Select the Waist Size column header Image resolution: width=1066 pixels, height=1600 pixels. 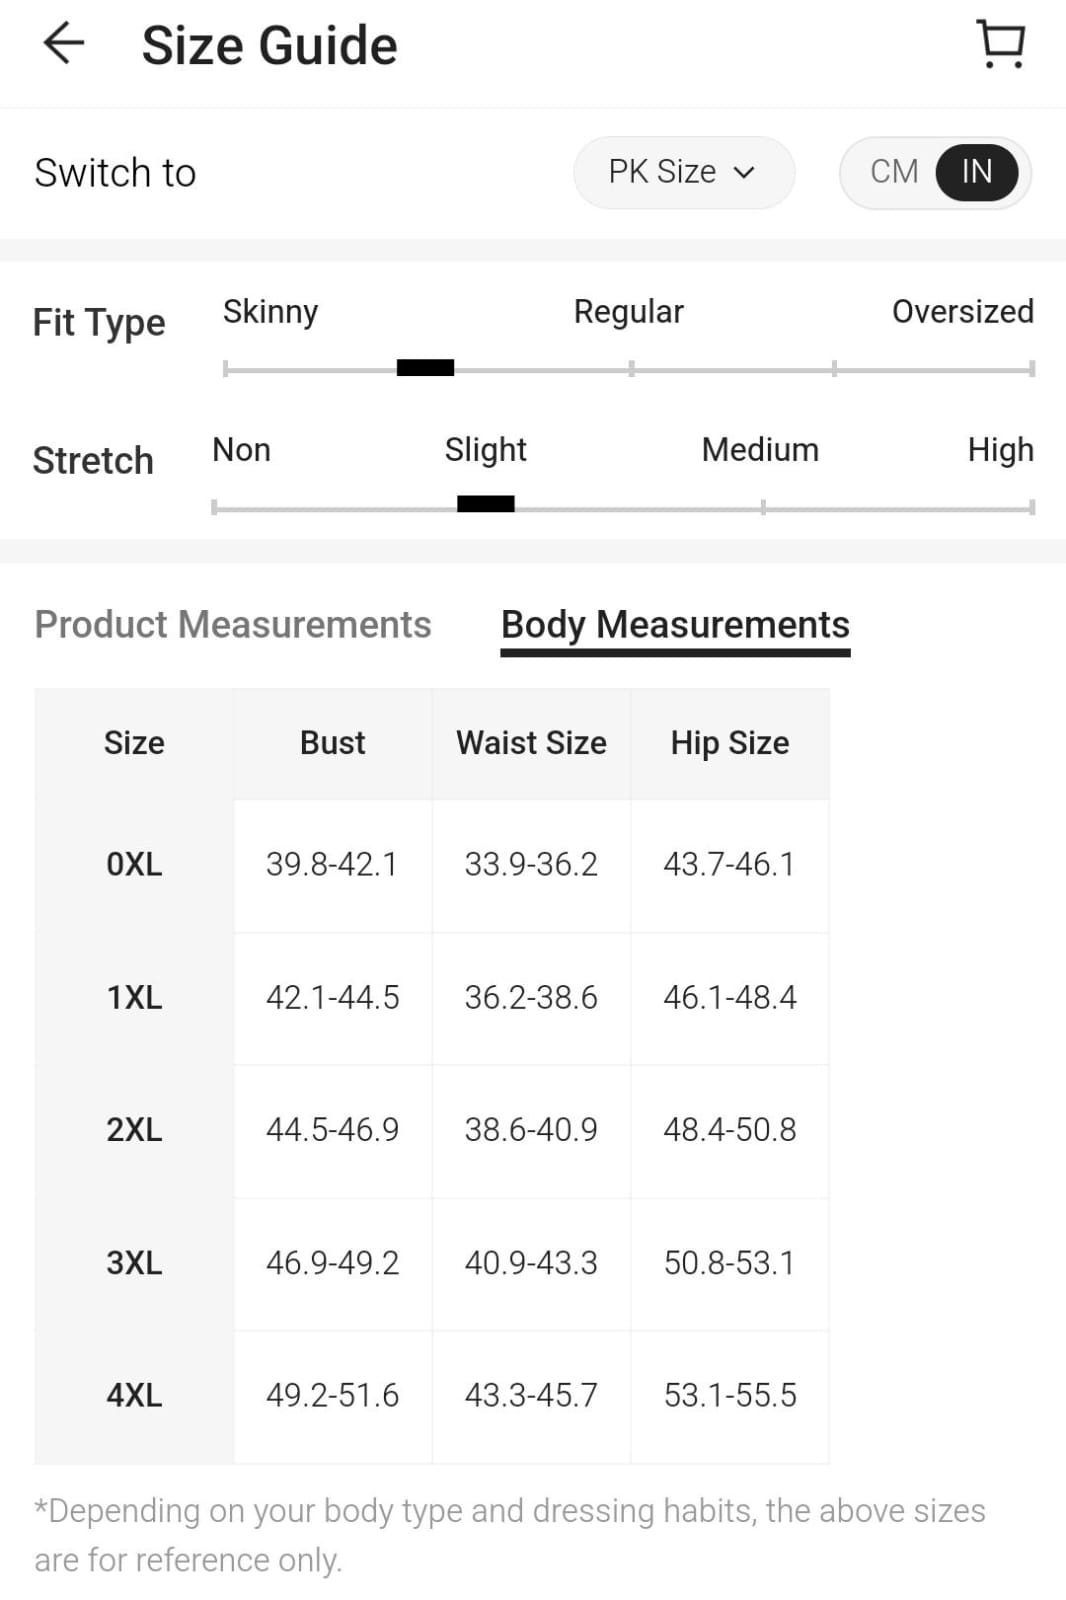[531, 743]
